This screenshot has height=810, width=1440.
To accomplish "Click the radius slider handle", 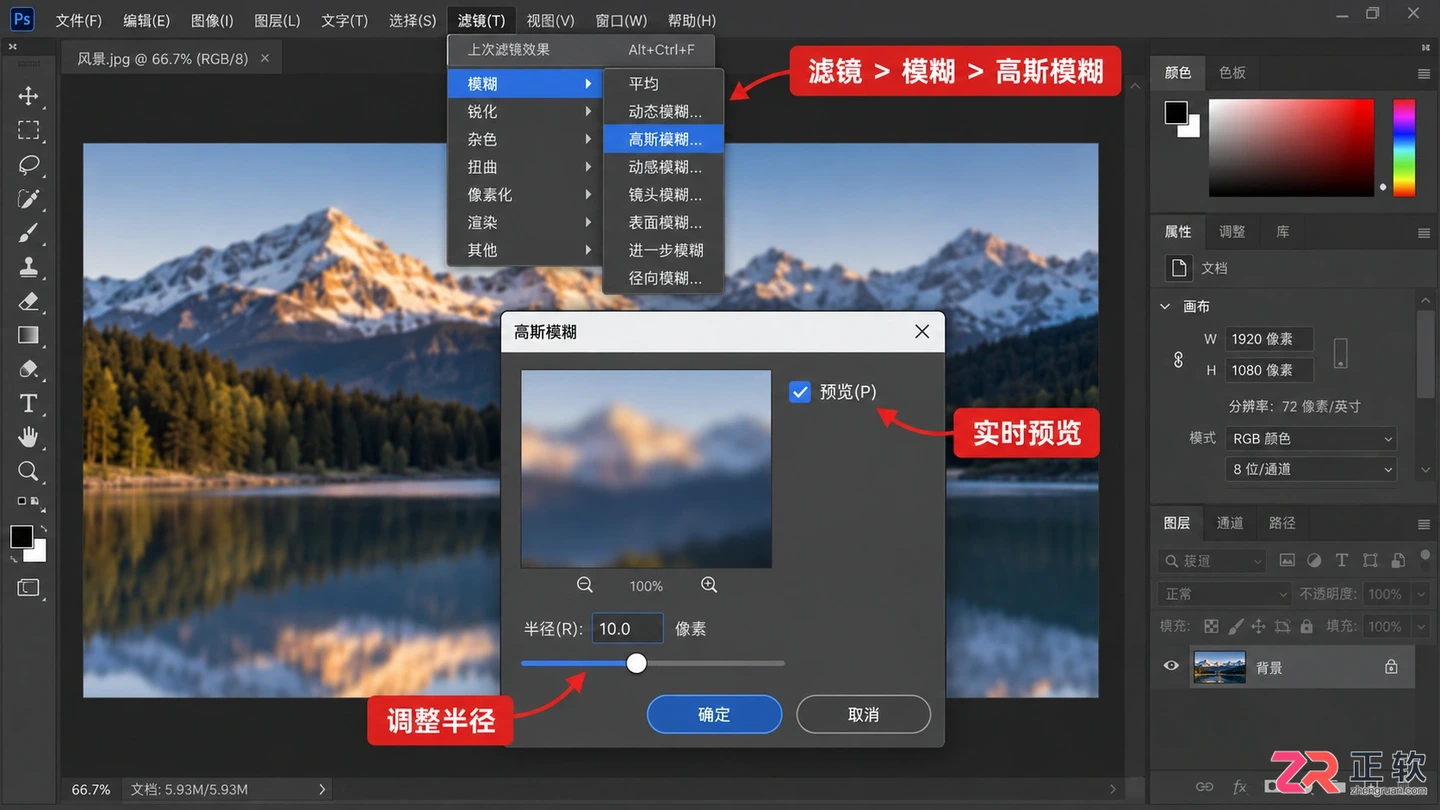I will point(637,663).
